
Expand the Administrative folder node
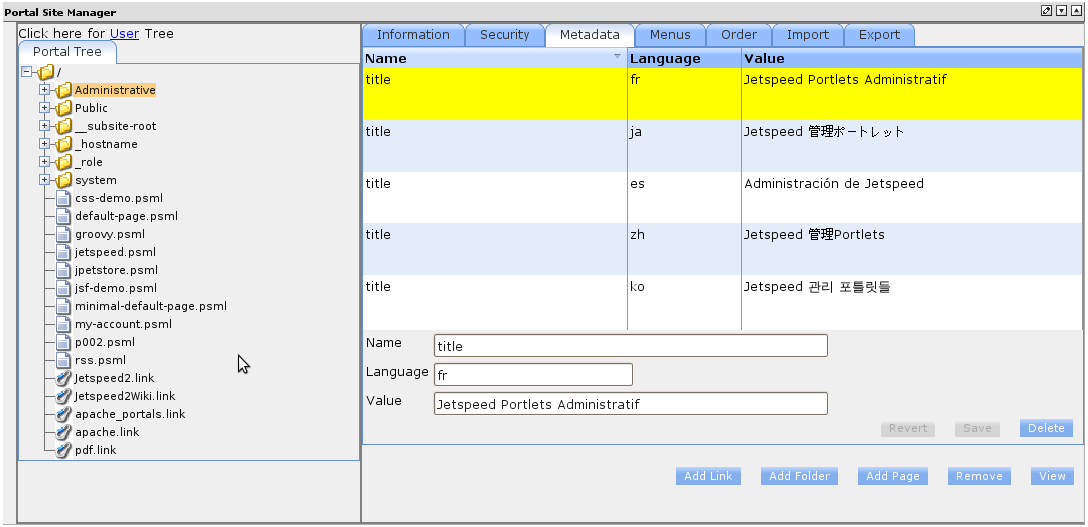[45, 91]
